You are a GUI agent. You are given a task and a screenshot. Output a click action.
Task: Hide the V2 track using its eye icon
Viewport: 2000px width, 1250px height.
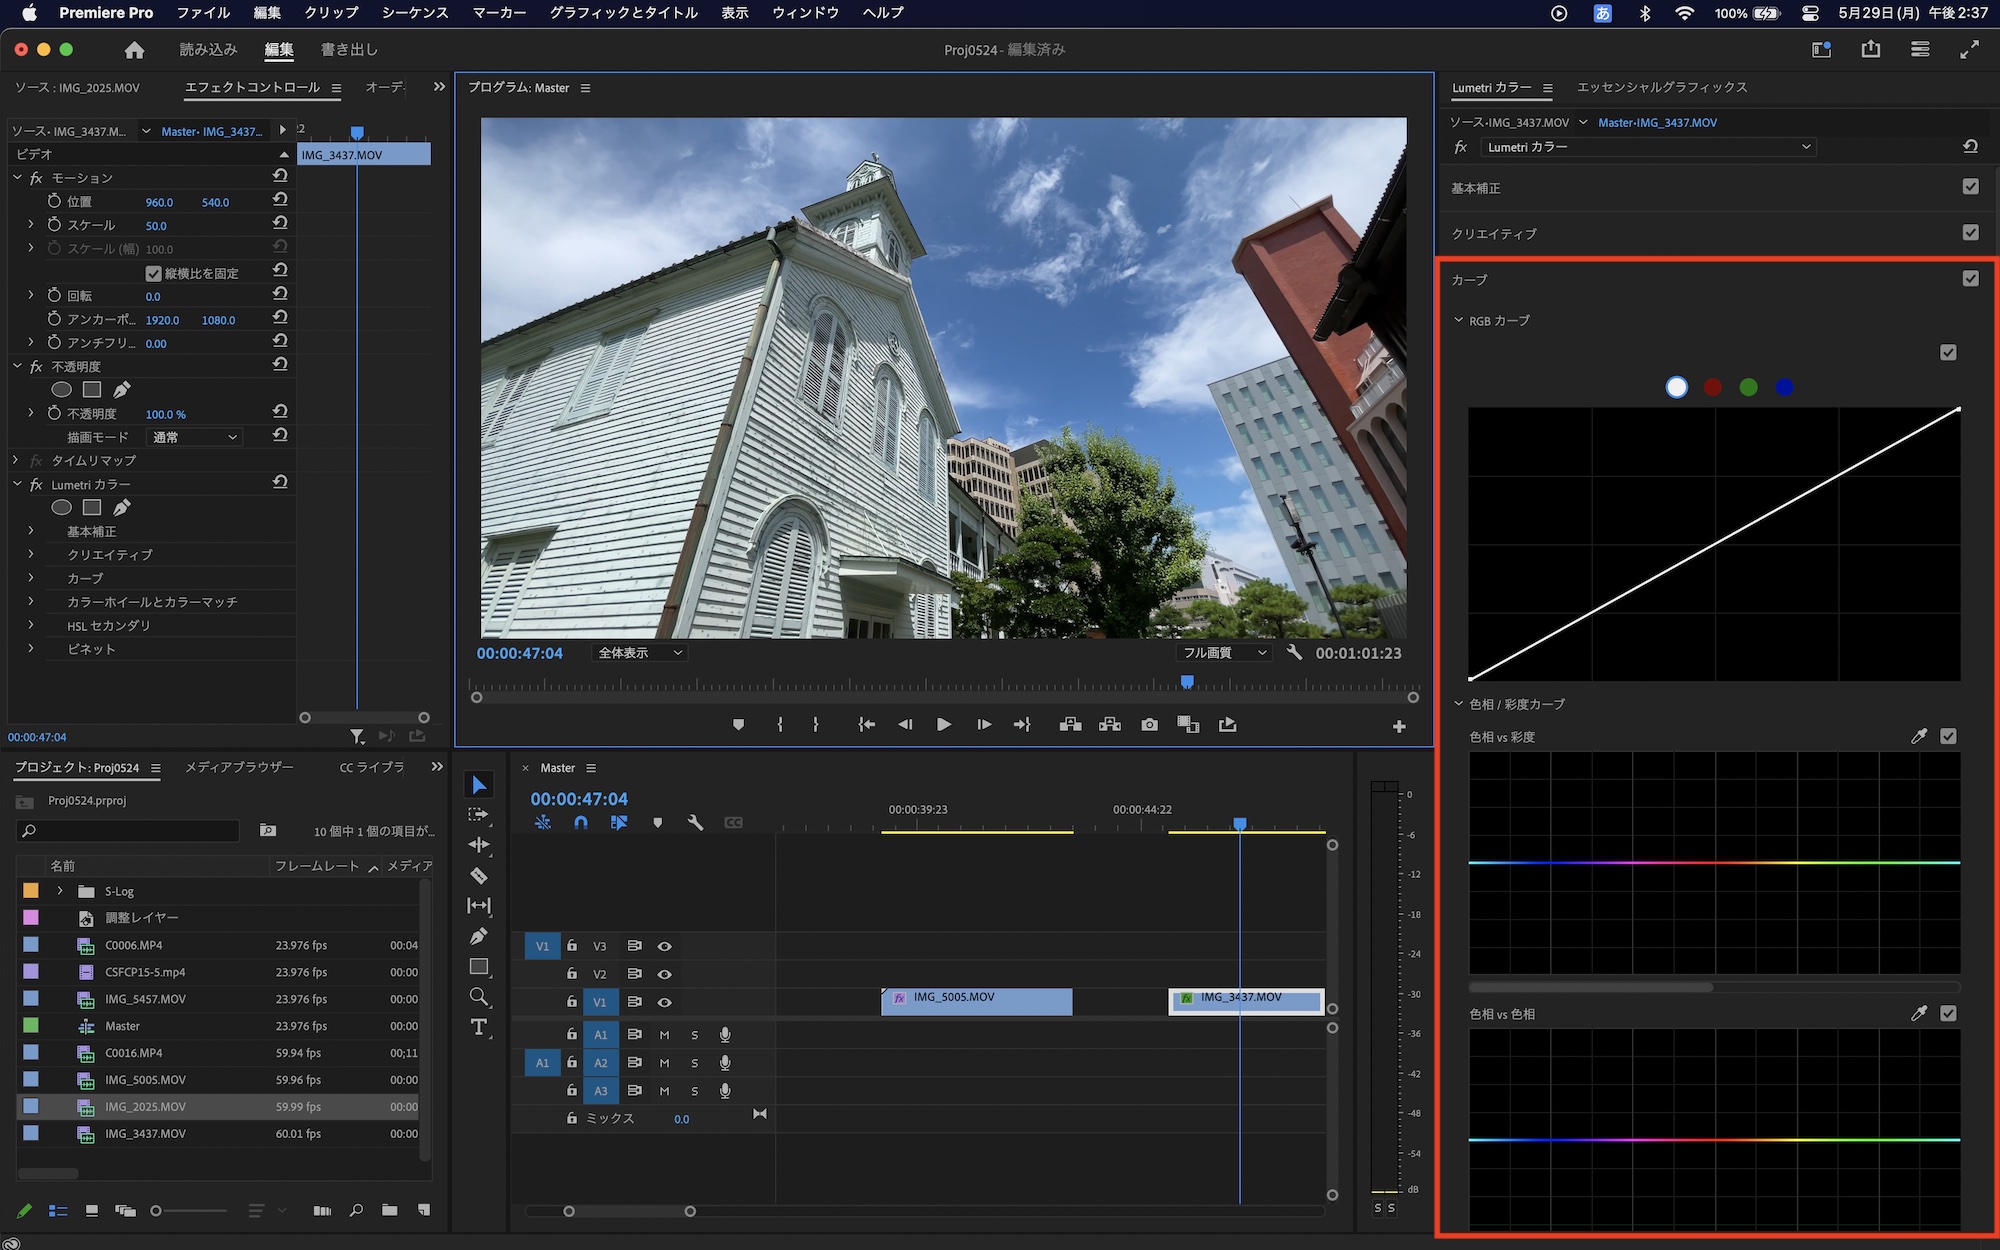pyautogui.click(x=663, y=974)
